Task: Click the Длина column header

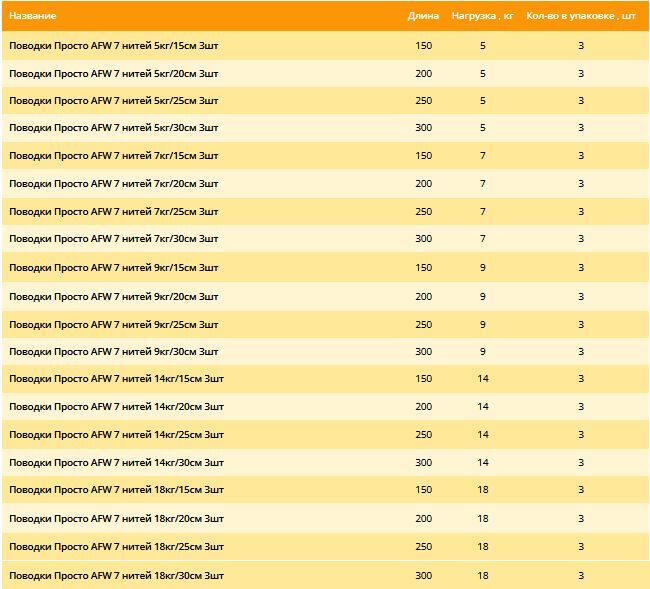Action: (x=423, y=16)
